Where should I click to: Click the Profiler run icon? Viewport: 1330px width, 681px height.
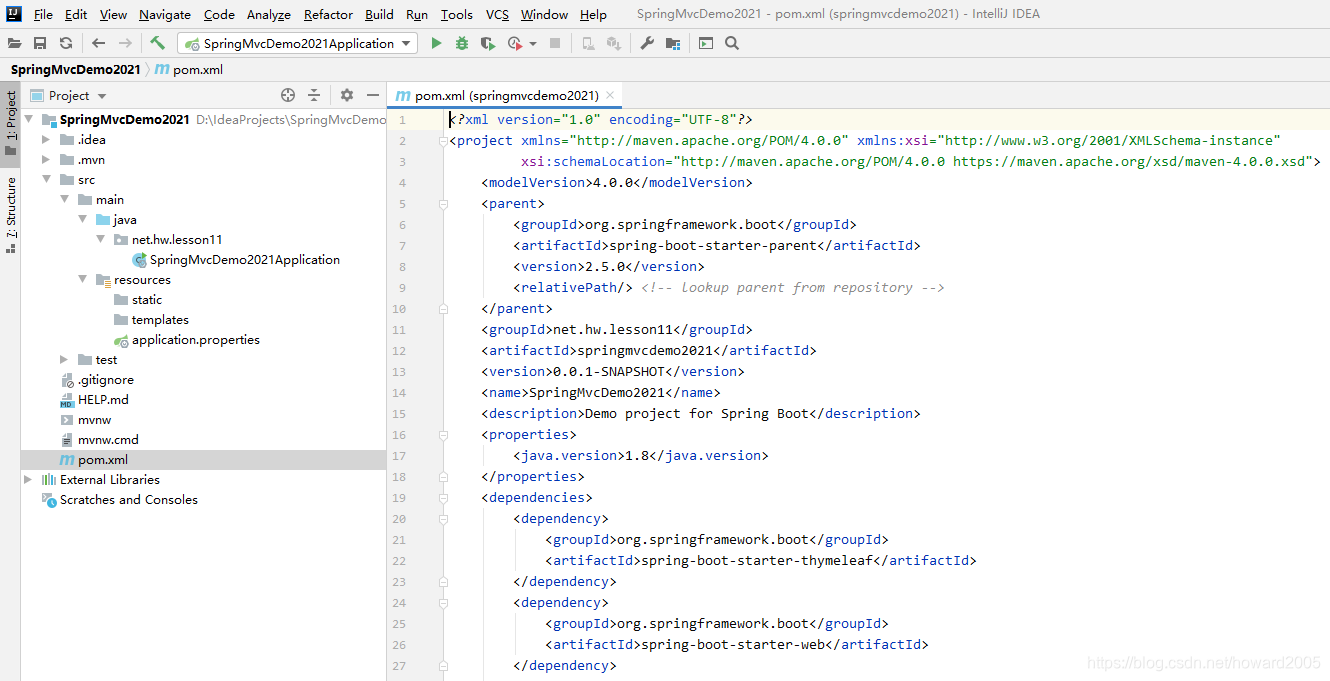point(515,43)
